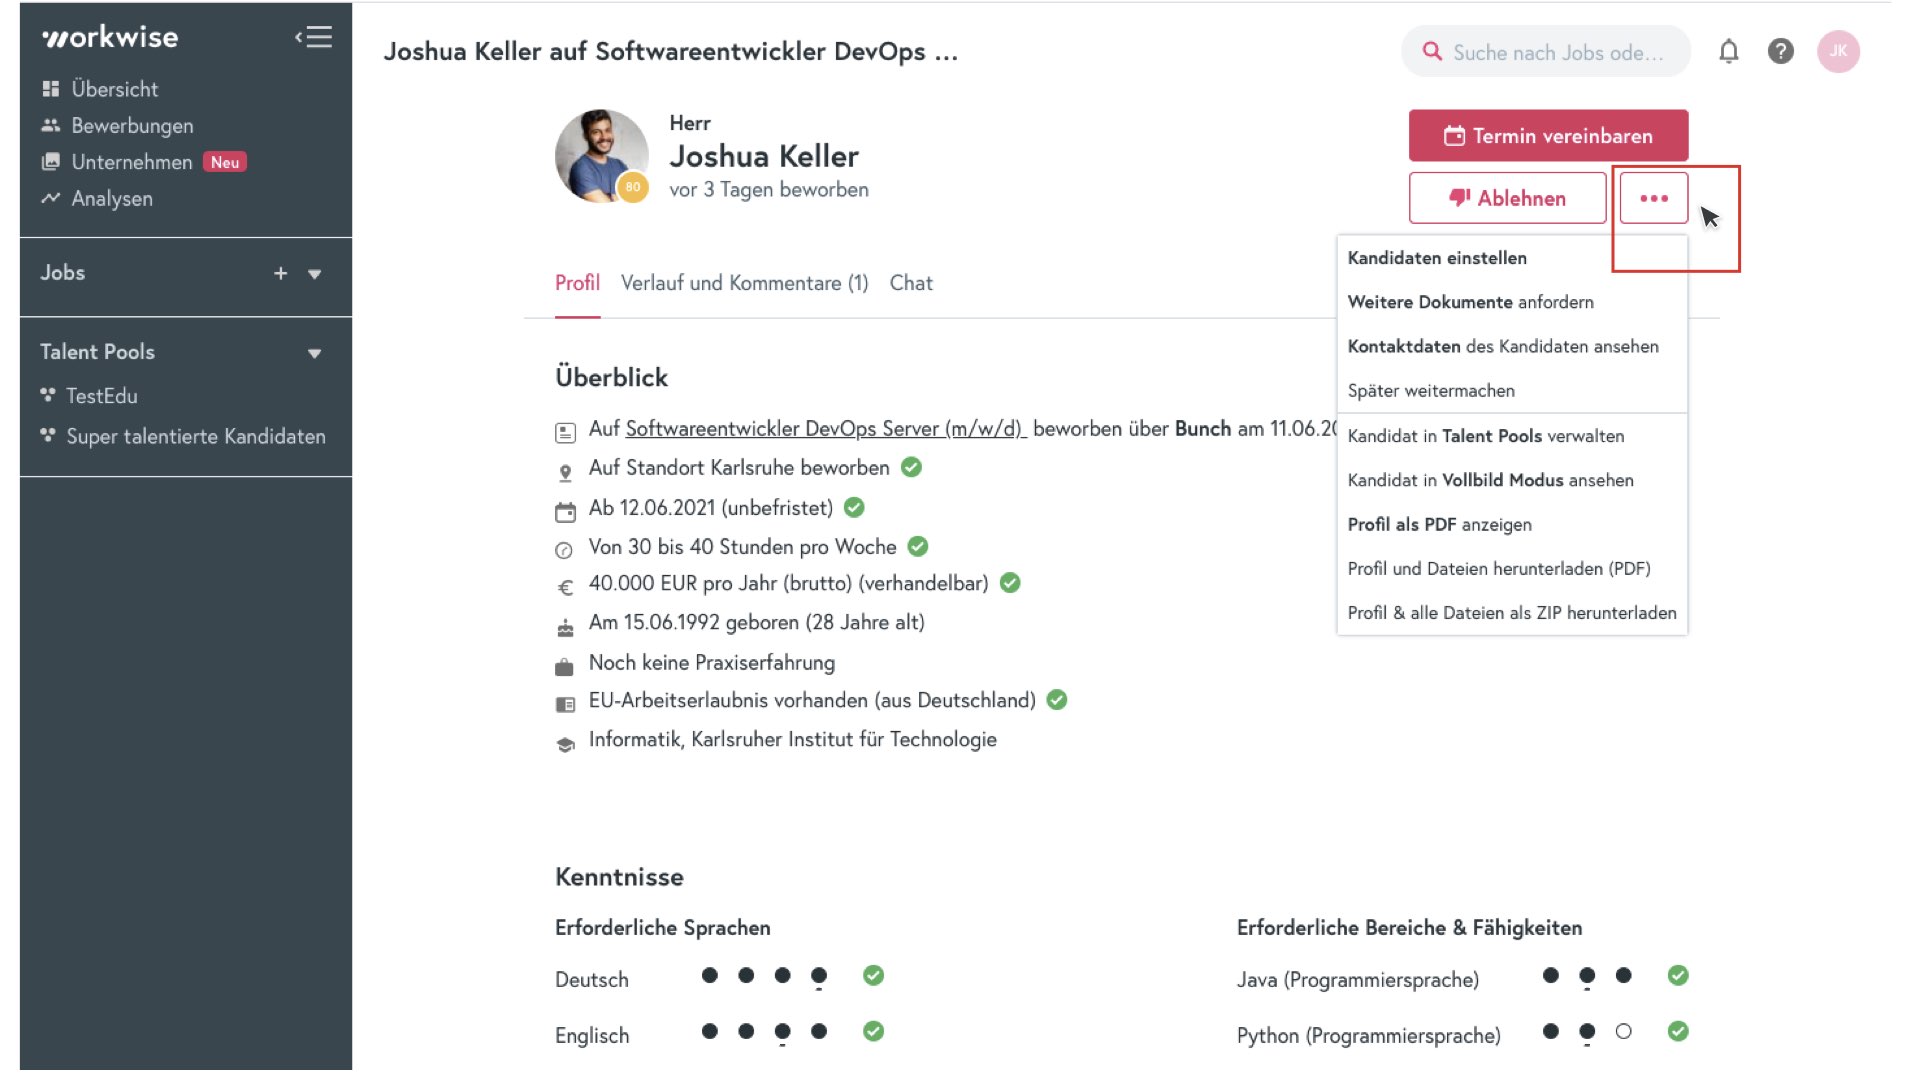Expand the Jobs dropdown arrow
This screenshot has width=1920, height=1080.
(314, 274)
